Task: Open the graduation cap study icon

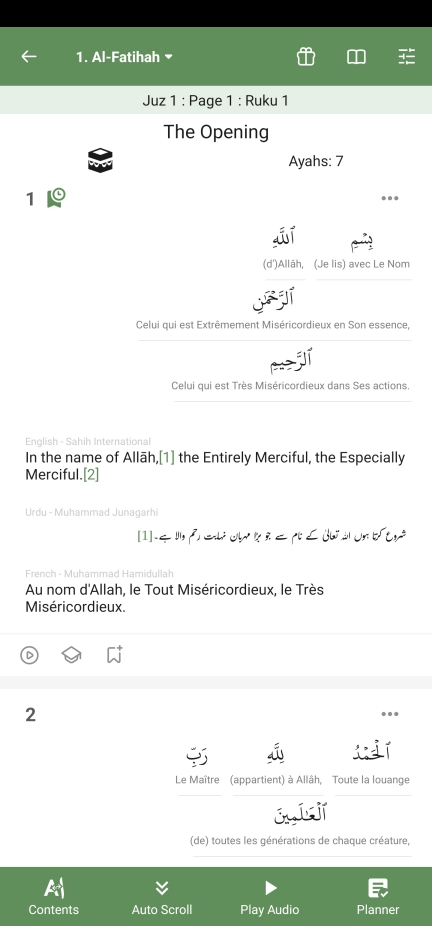Action: (x=71, y=655)
